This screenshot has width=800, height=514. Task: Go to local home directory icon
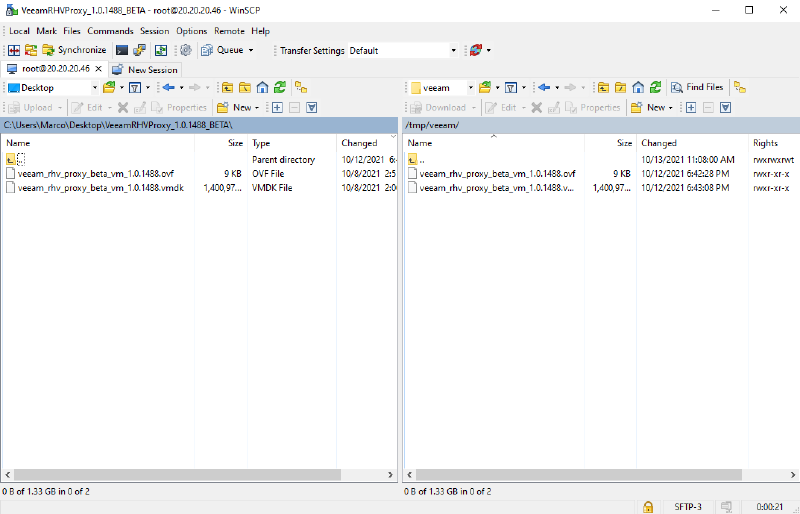pos(262,88)
